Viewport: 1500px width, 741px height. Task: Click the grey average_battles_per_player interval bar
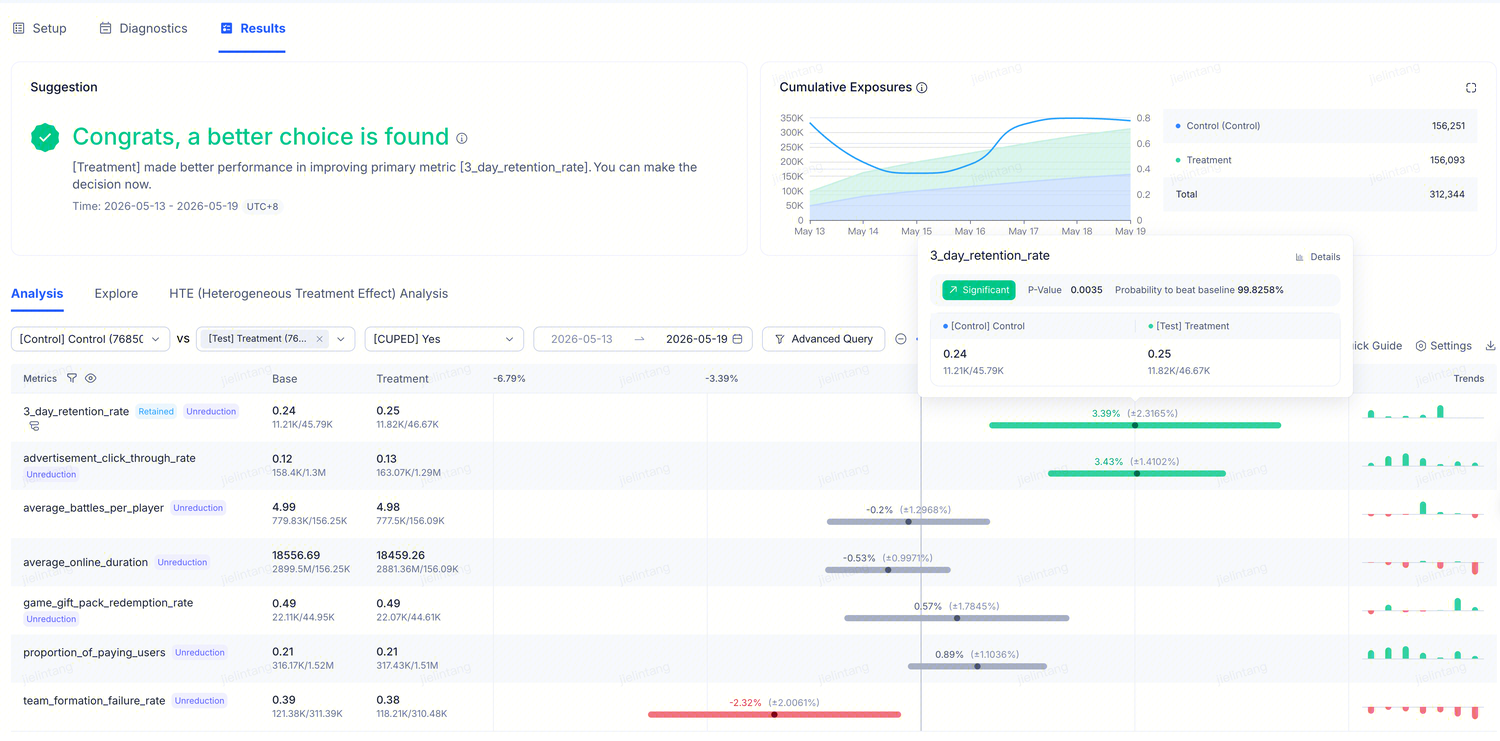[x=908, y=521]
